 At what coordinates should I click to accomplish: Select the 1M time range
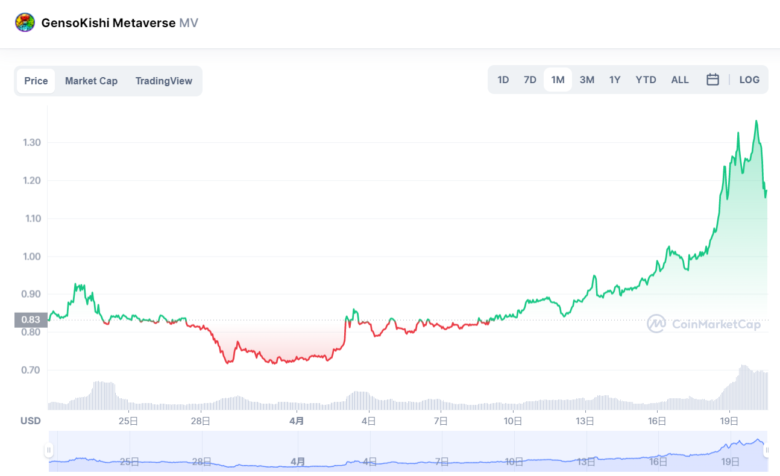tap(558, 80)
